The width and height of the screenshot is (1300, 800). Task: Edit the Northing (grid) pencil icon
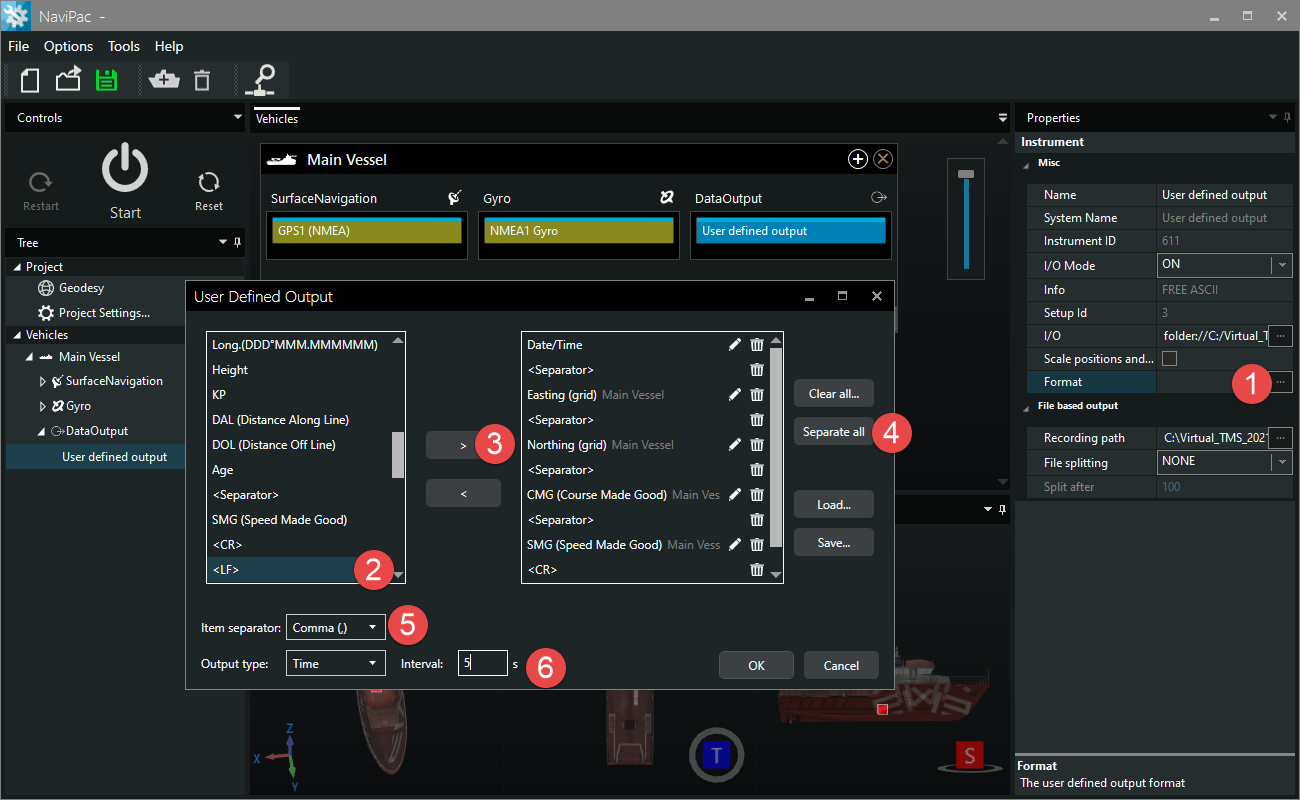click(735, 444)
